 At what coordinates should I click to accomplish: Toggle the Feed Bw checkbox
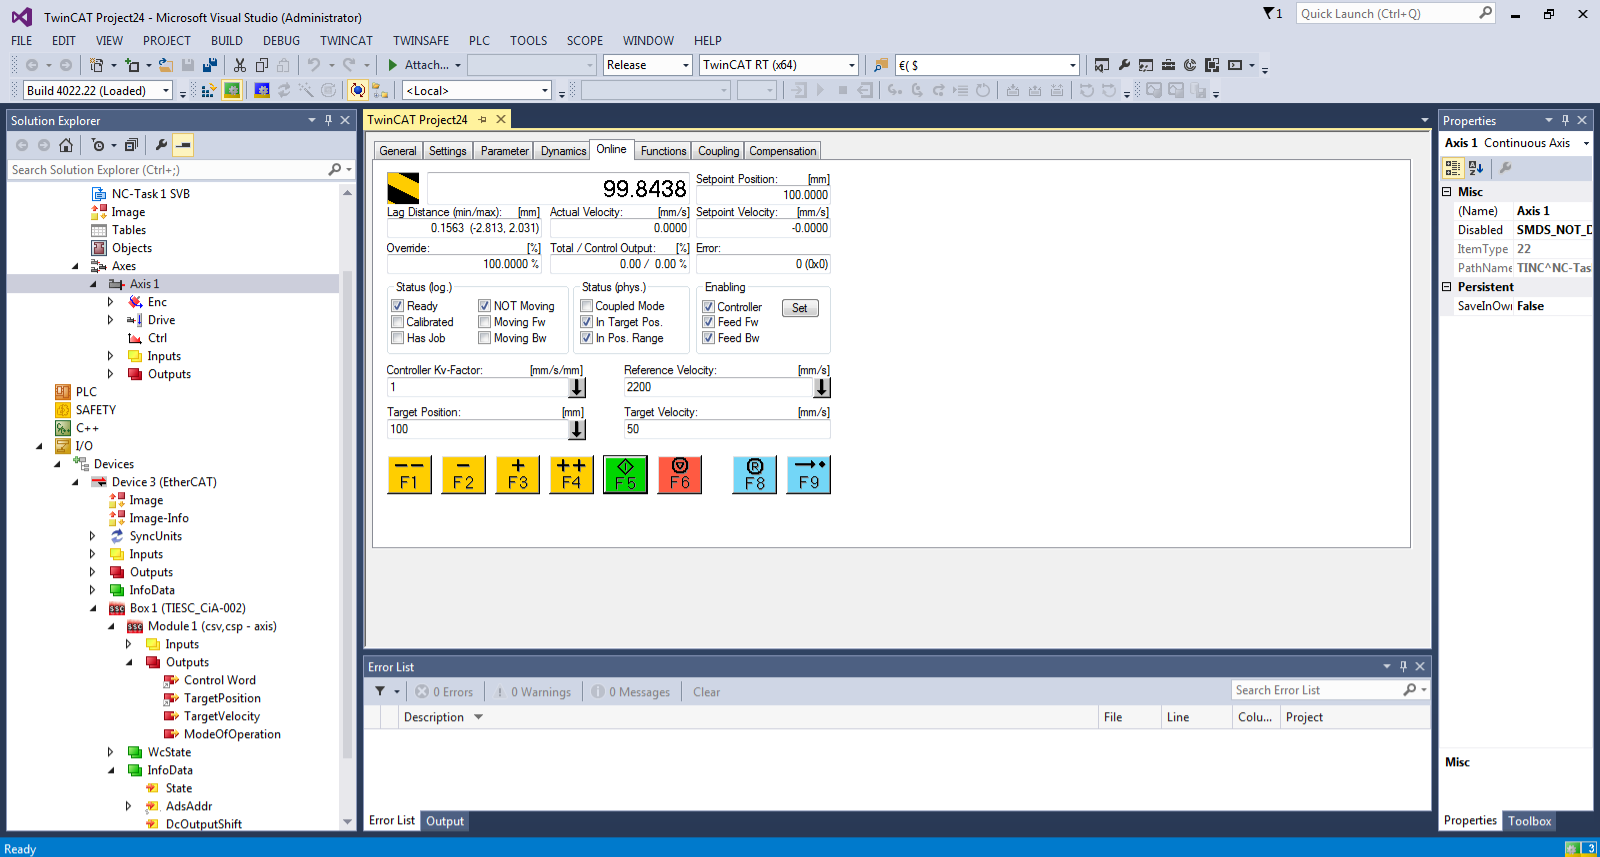tap(708, 338)
